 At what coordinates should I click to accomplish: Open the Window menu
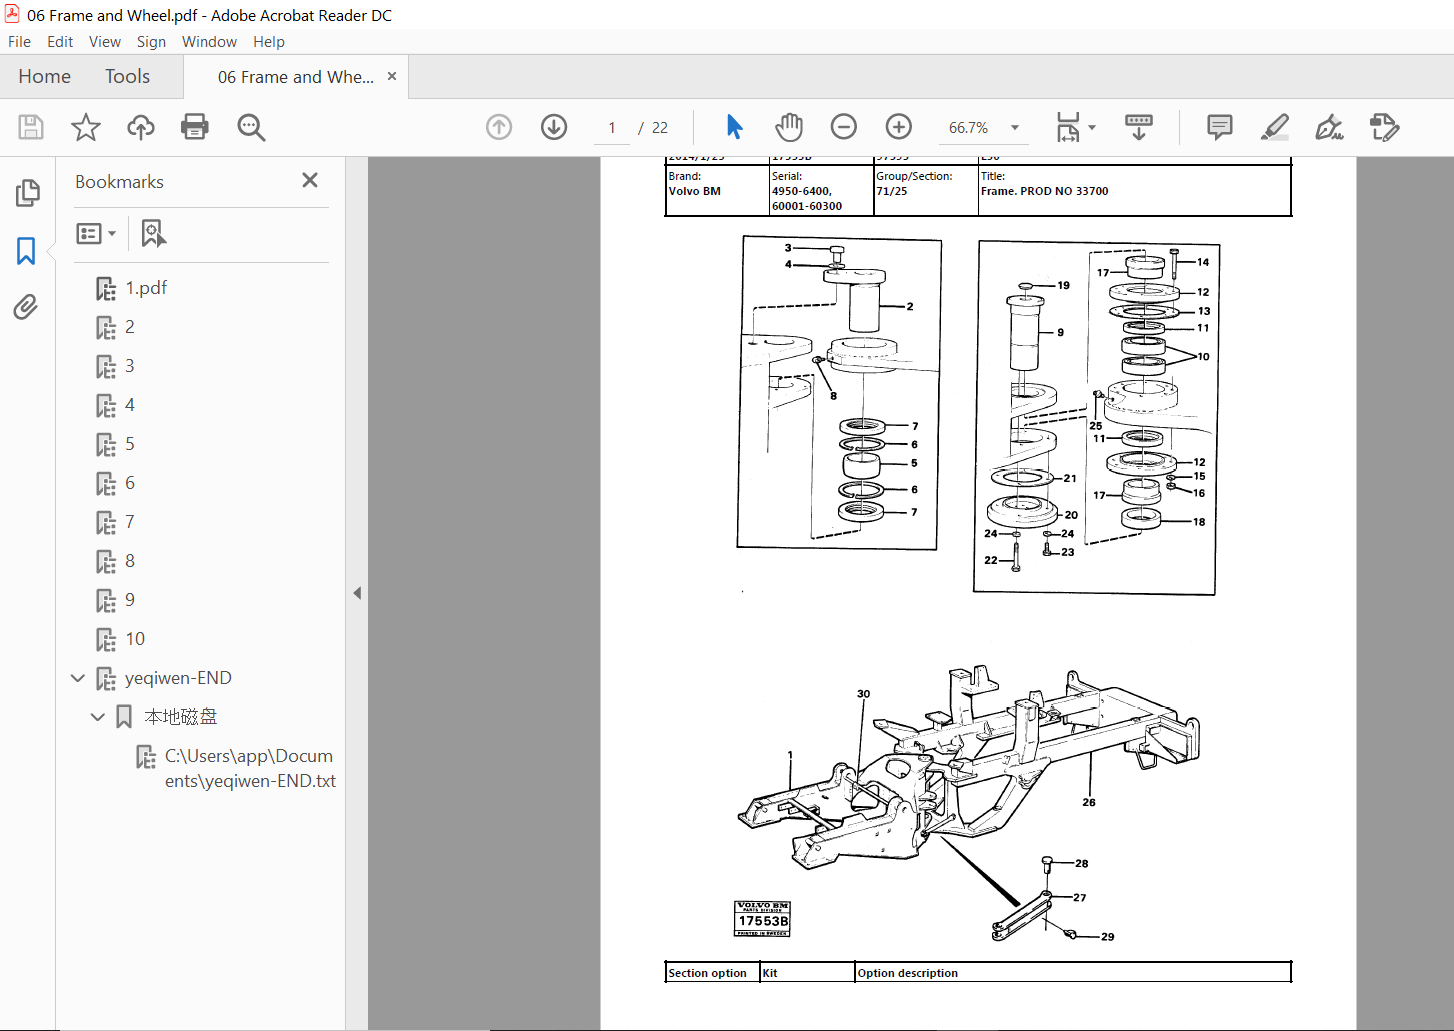click(209, 41)
